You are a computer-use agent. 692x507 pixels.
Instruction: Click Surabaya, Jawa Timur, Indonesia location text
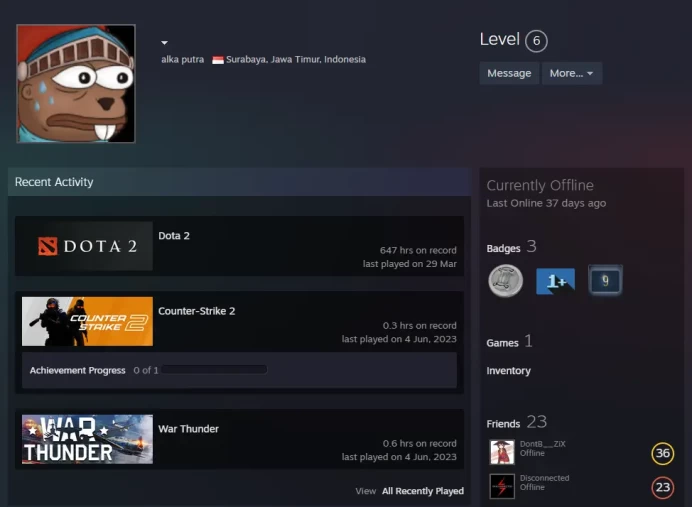[x=296, y=60]
